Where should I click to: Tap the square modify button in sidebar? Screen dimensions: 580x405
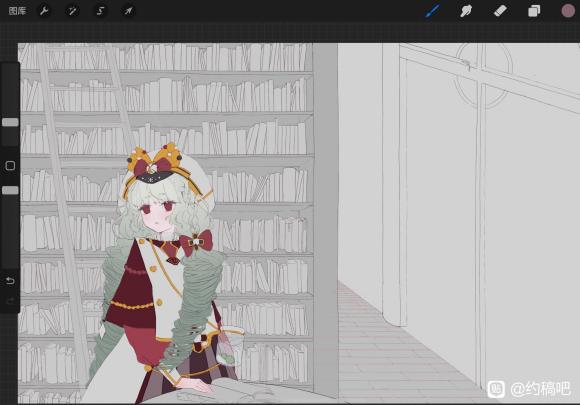coord(10,165)
